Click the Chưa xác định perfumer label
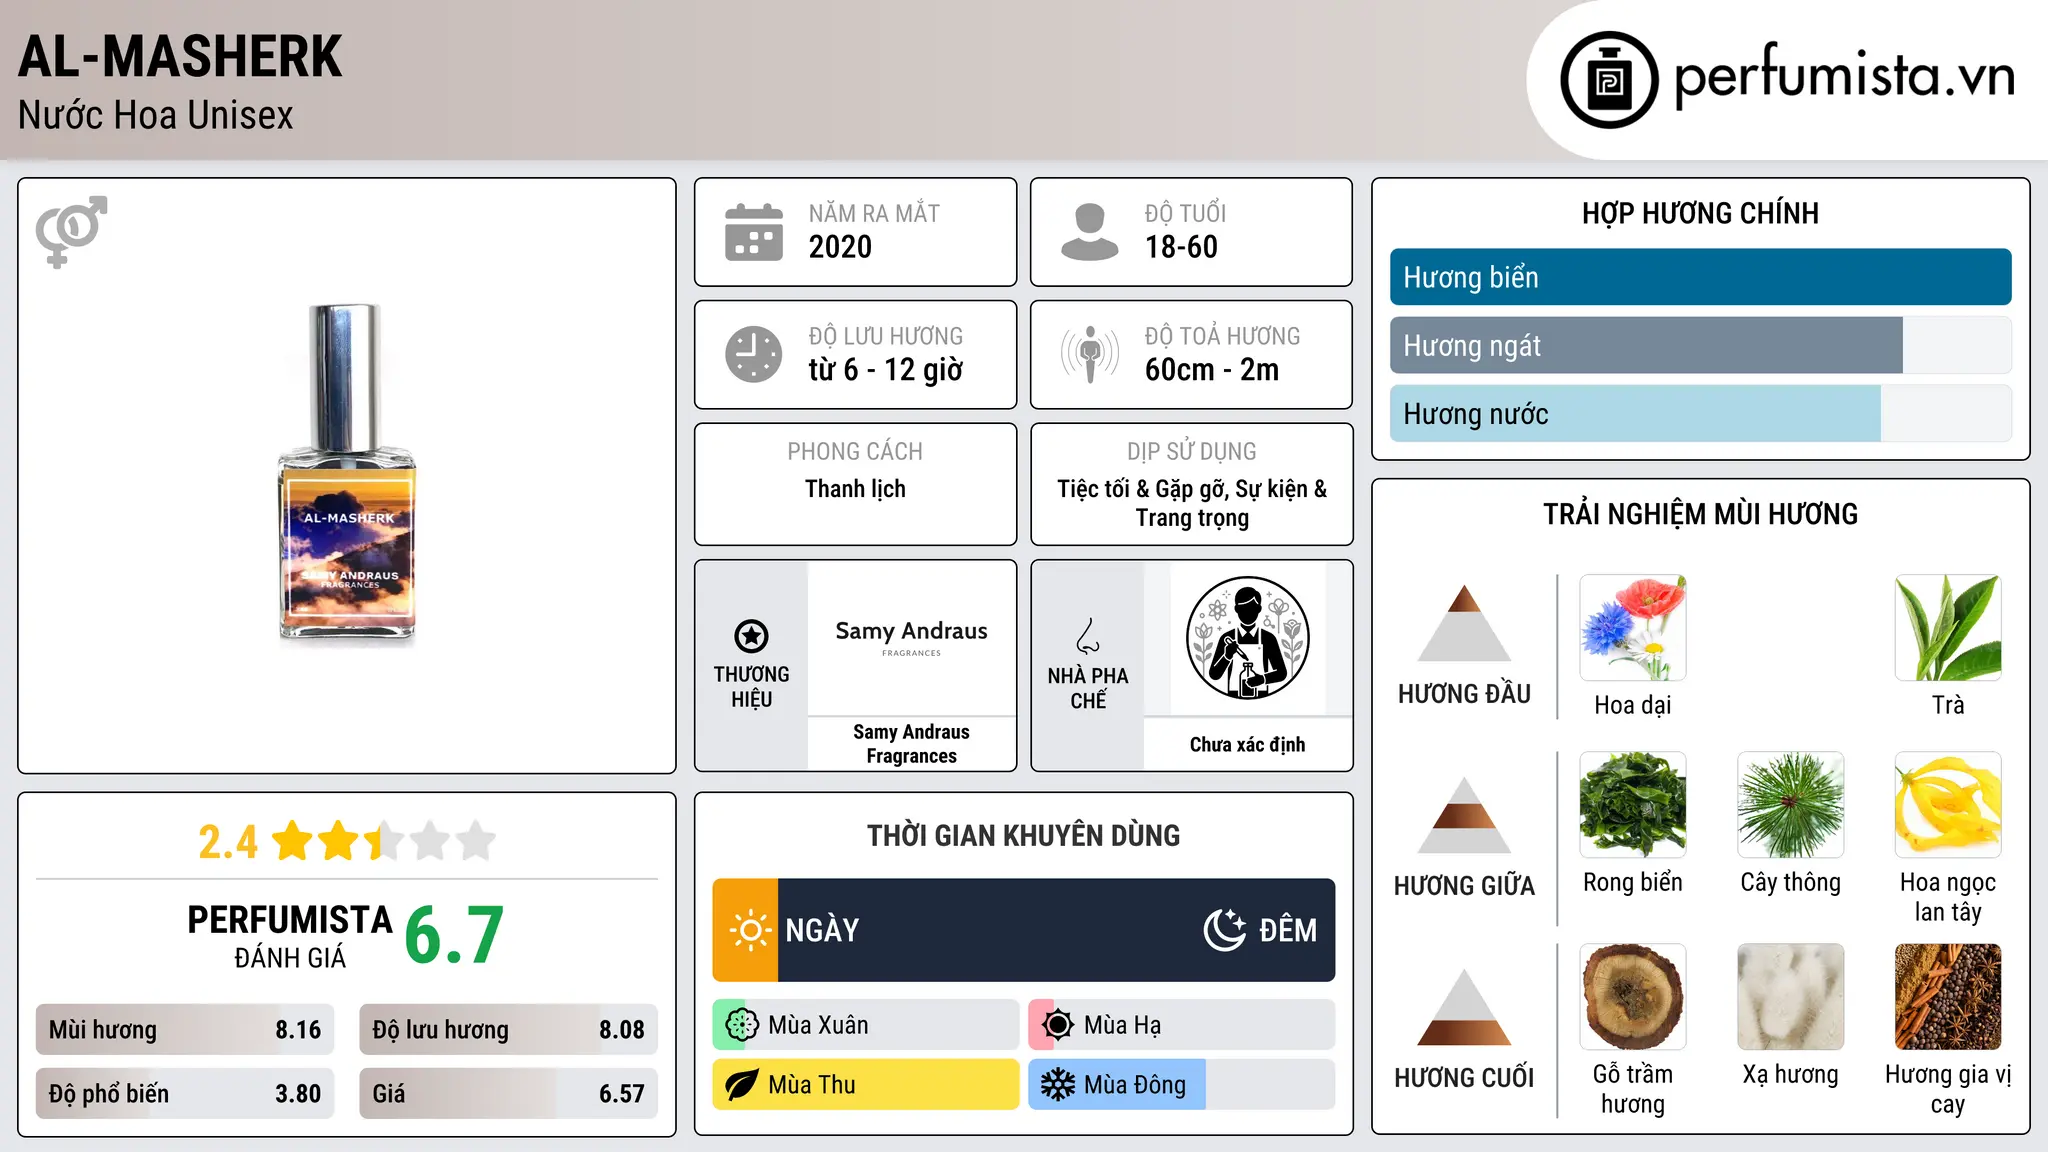The image size is (2048, 1152). pyautogui.click(x=1247, y=744)
